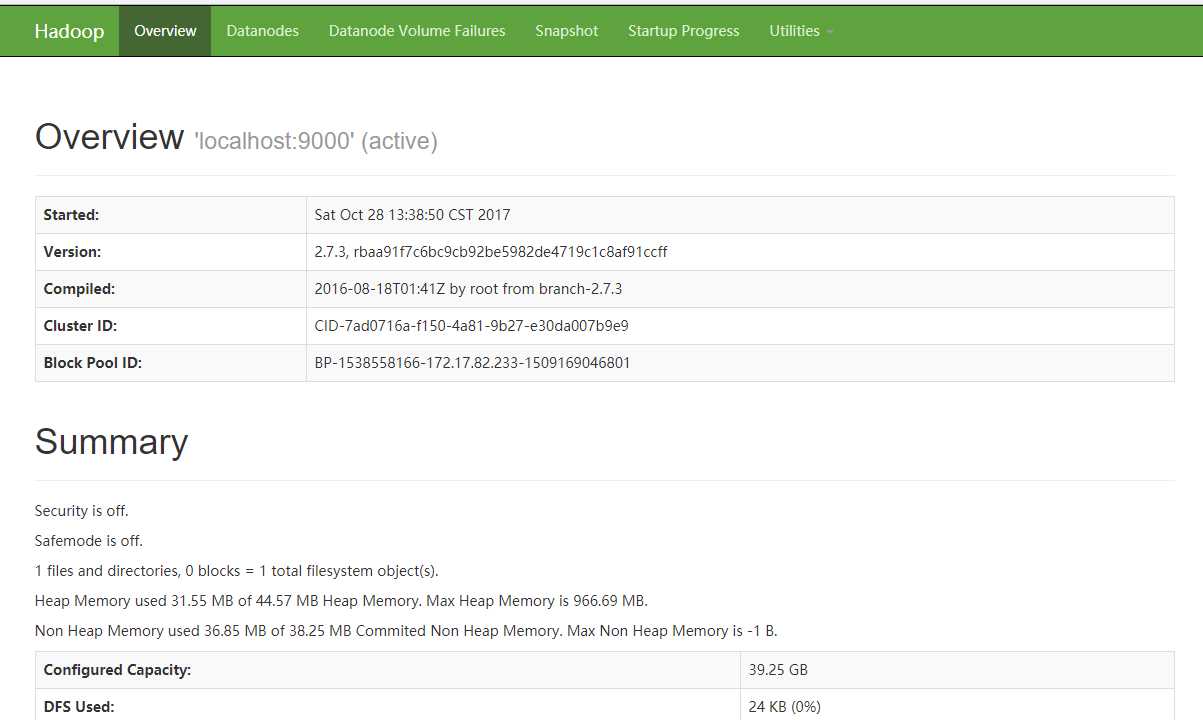This screenshot has width=1203, height=720.
Task: Click the Configured Capacity: label
Action: point(117,670)
